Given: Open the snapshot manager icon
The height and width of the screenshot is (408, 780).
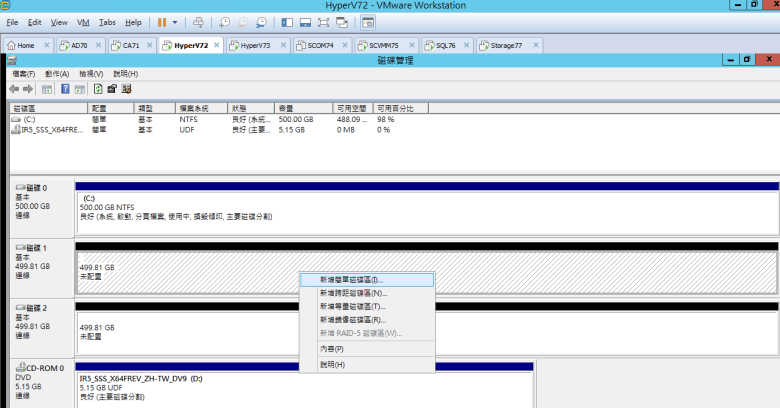Looking at the screenshot, I should 261,21.
